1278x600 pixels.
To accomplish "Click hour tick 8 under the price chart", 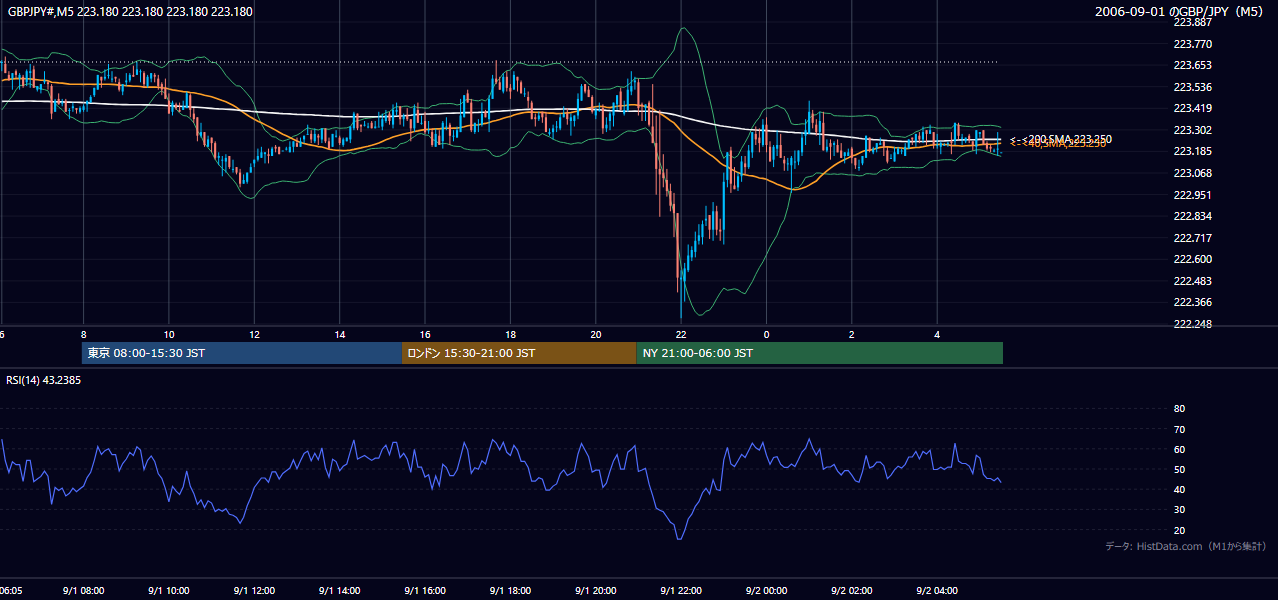I will click(83, 334).
